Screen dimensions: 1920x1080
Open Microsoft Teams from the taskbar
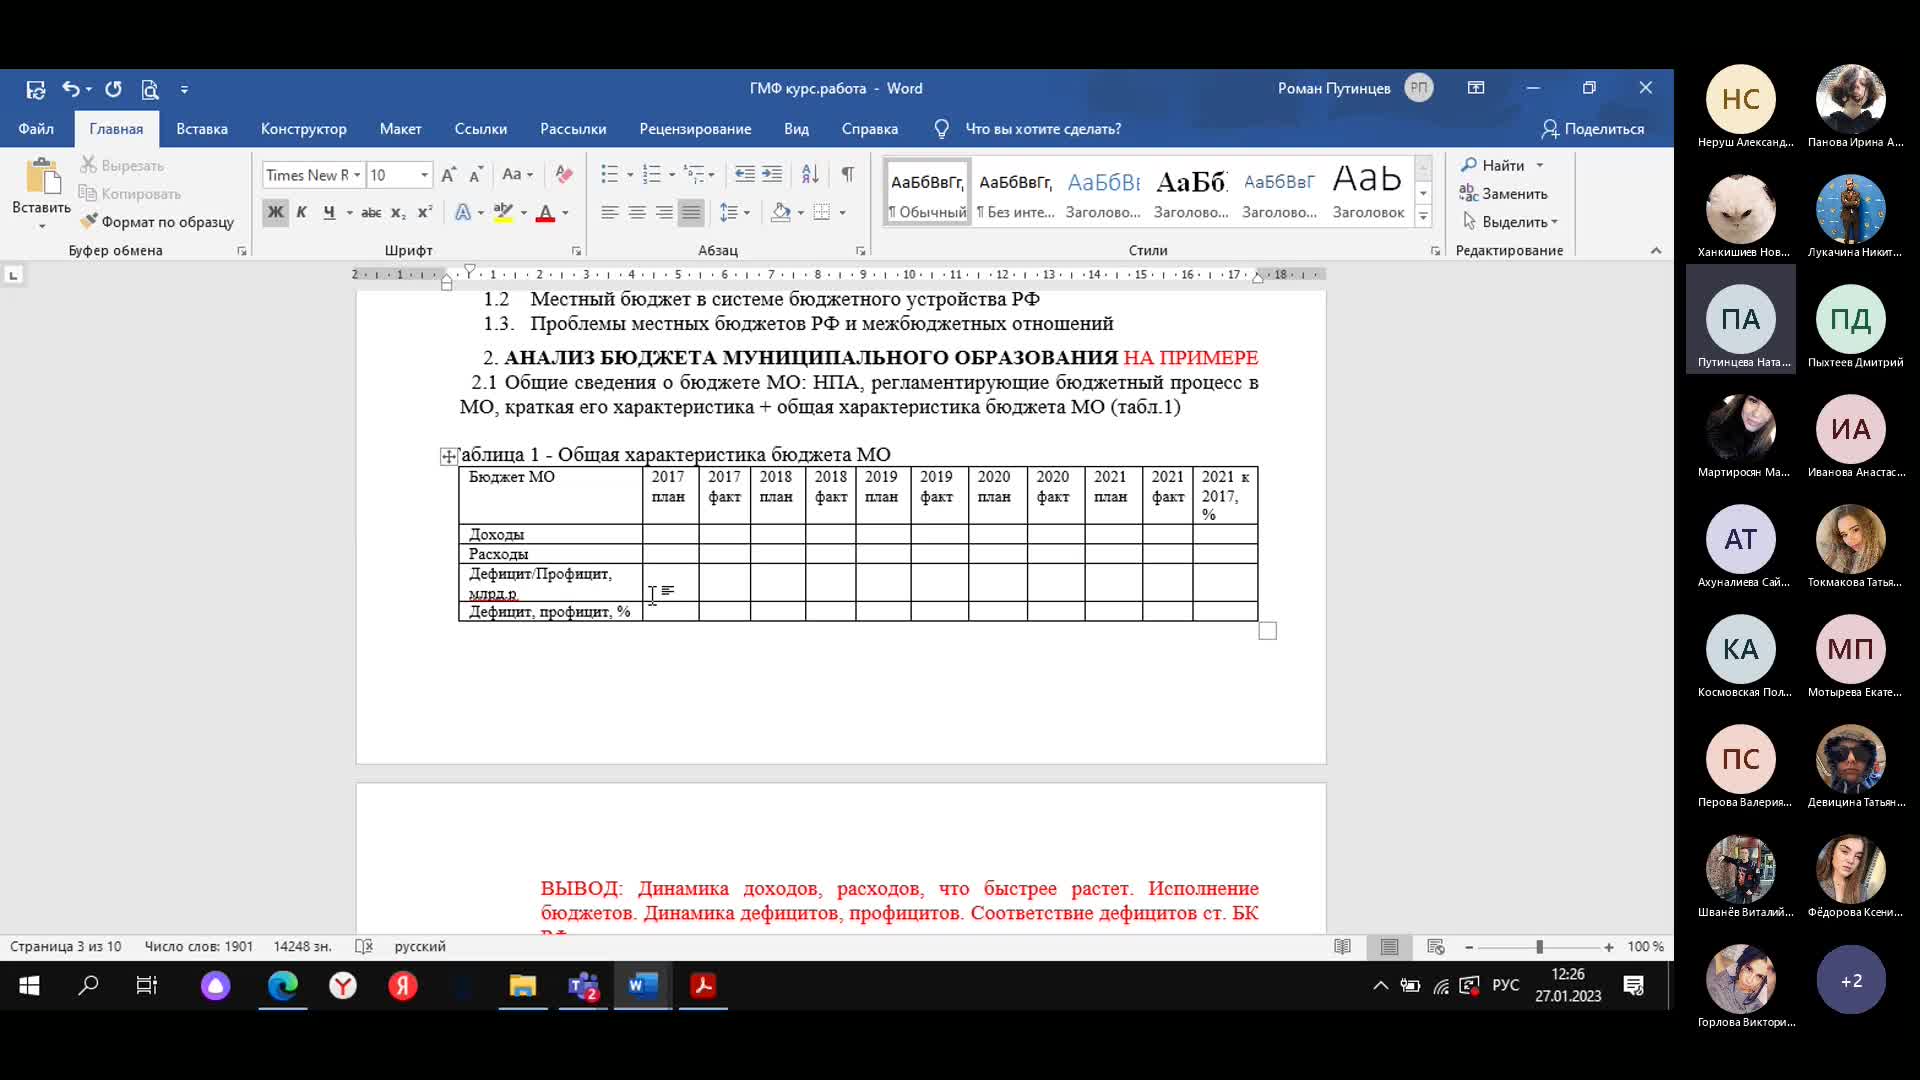coord(583,986)
